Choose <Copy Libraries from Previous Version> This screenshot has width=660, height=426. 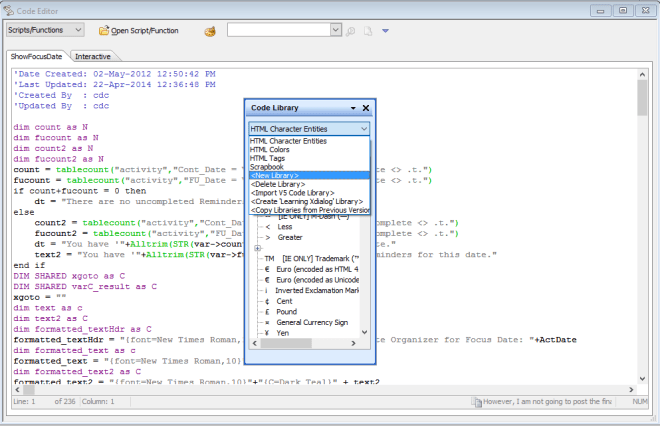click(309, 210)
